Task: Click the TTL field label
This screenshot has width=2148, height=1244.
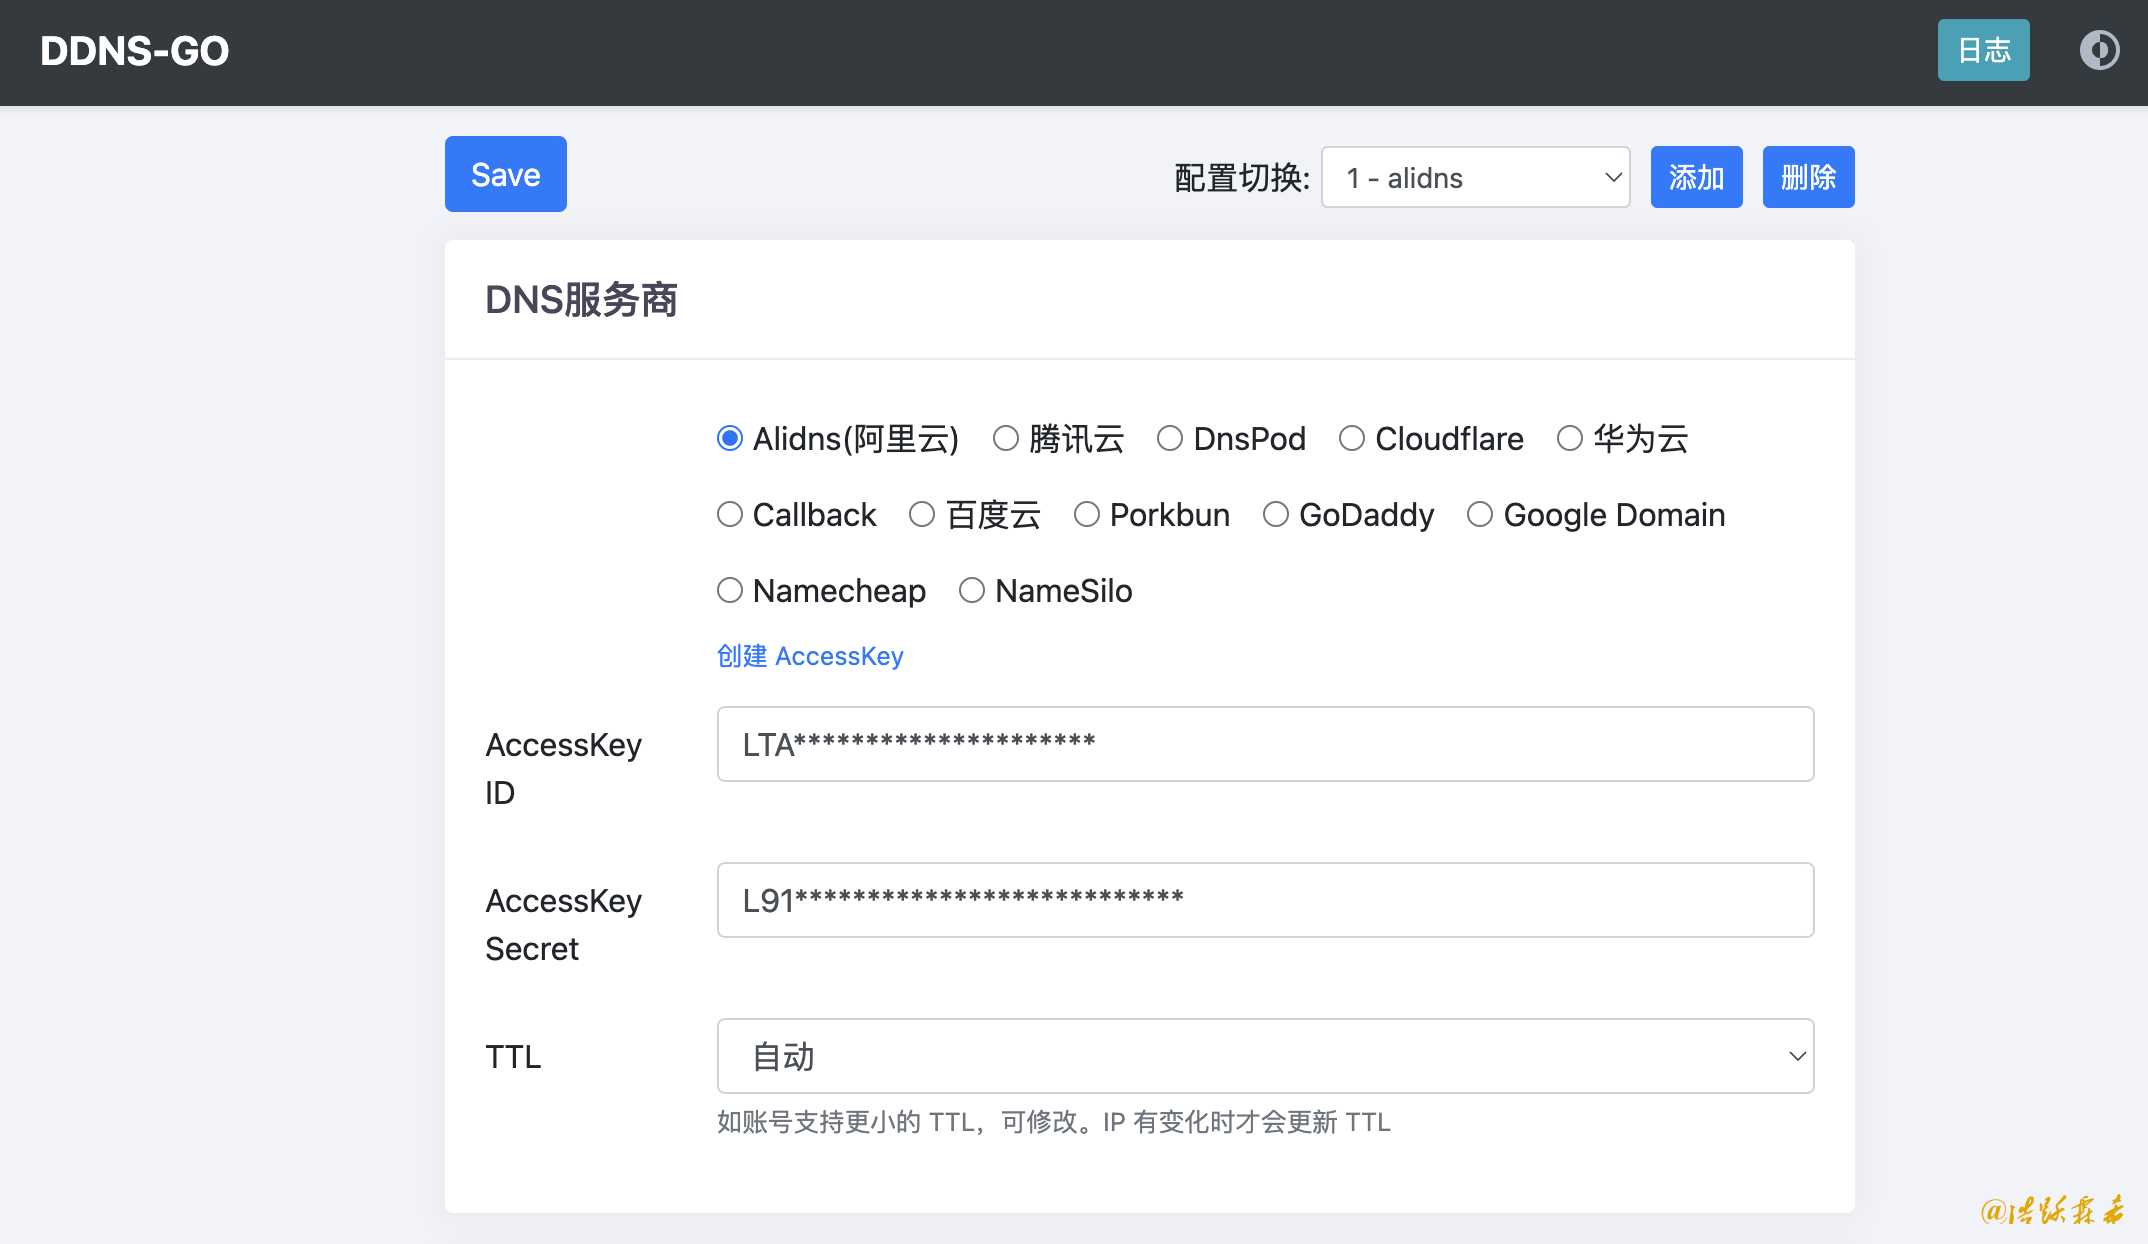Action: pyautogui.click(x=513, y=1056)
